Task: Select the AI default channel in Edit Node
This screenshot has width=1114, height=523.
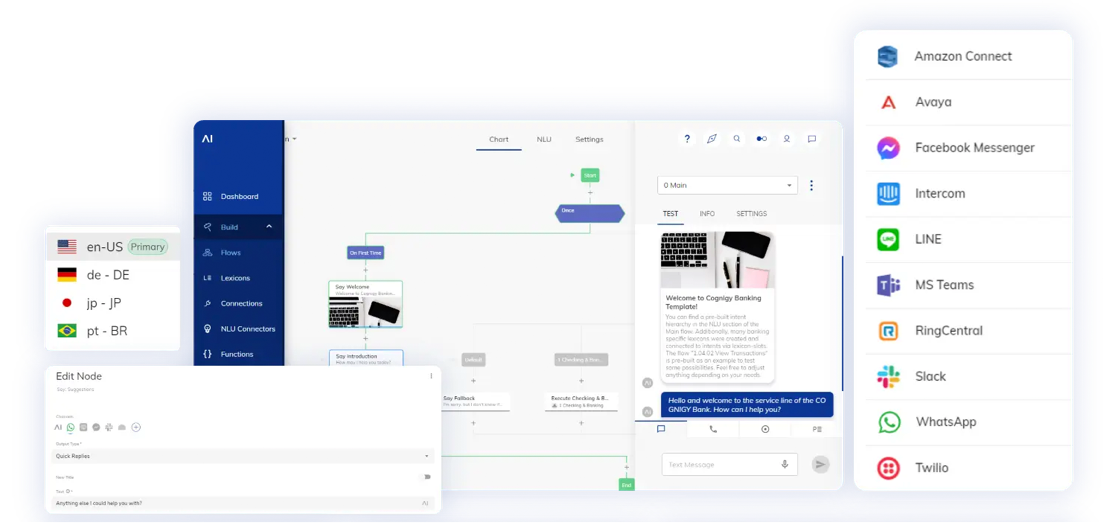Action: pos(58,427)
